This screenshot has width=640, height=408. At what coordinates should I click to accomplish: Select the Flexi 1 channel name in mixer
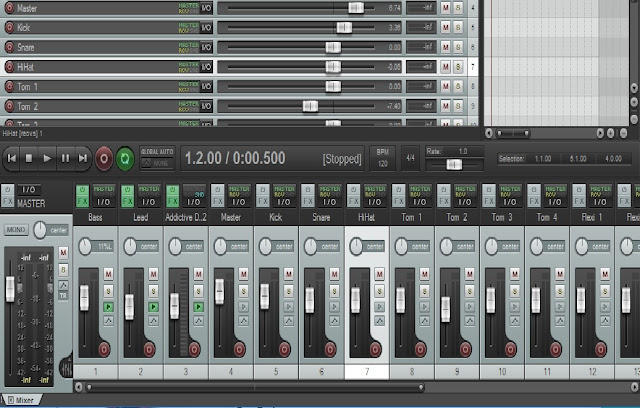click(592, 217)
